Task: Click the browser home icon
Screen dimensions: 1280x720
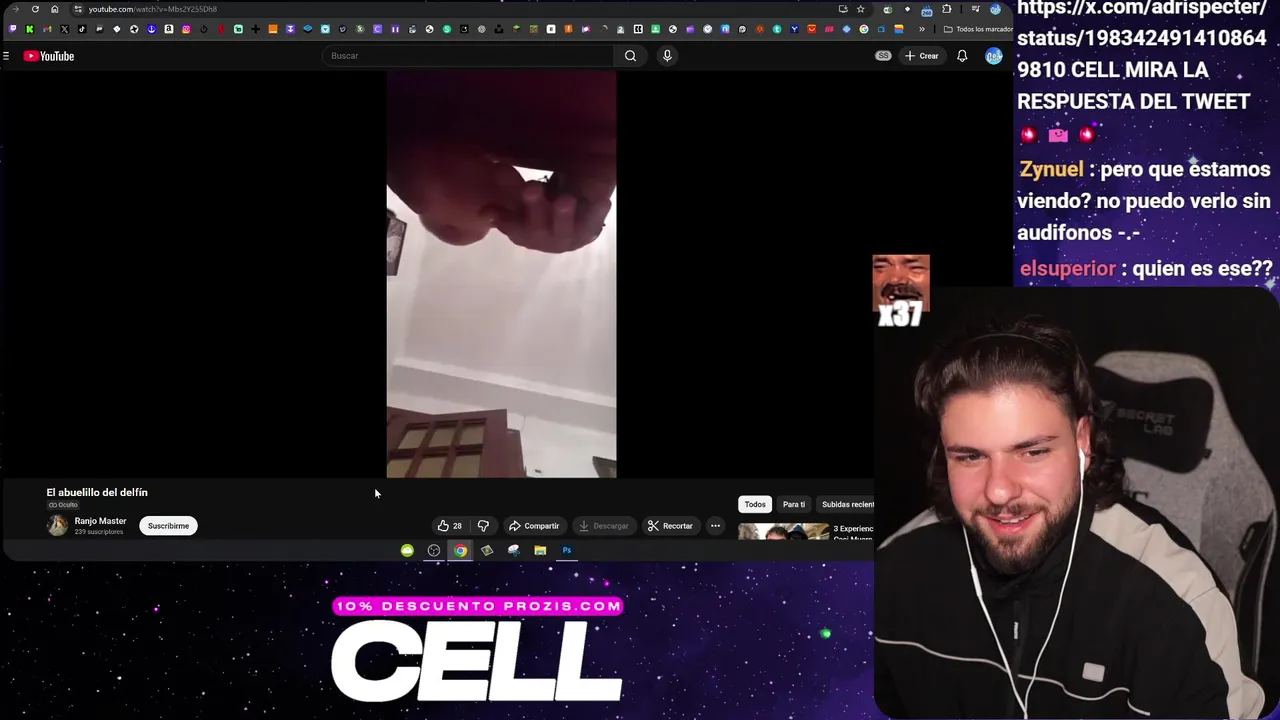Action: pyautogui.click(x=55, y=9)
